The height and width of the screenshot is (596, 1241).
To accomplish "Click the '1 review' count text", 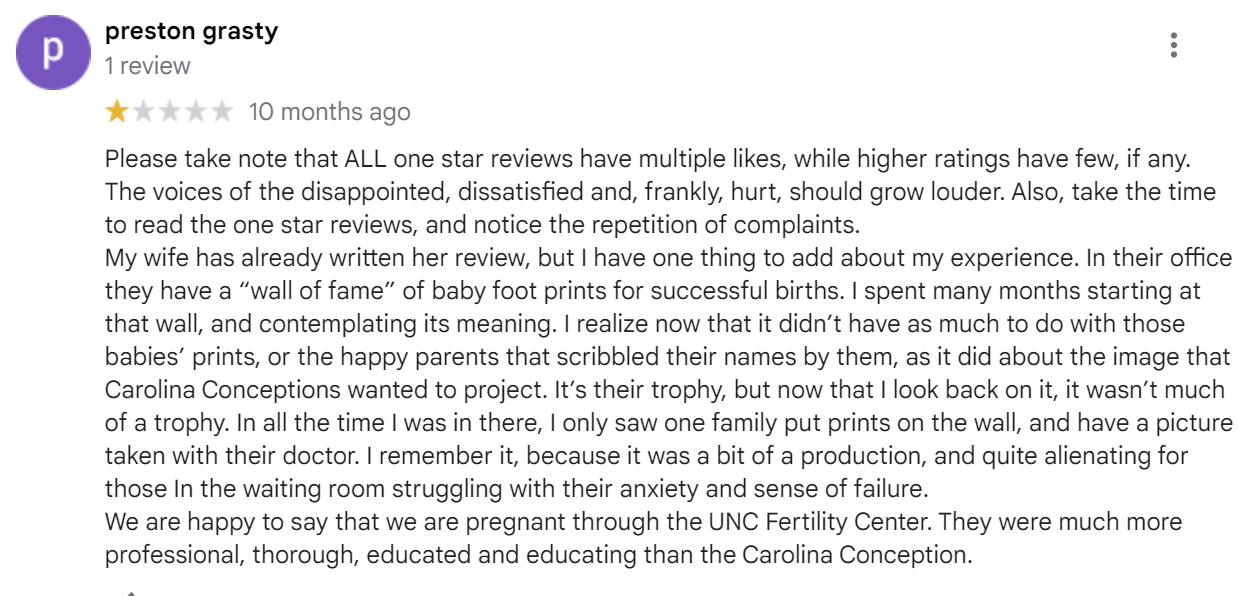I will [x=148, y=66].
